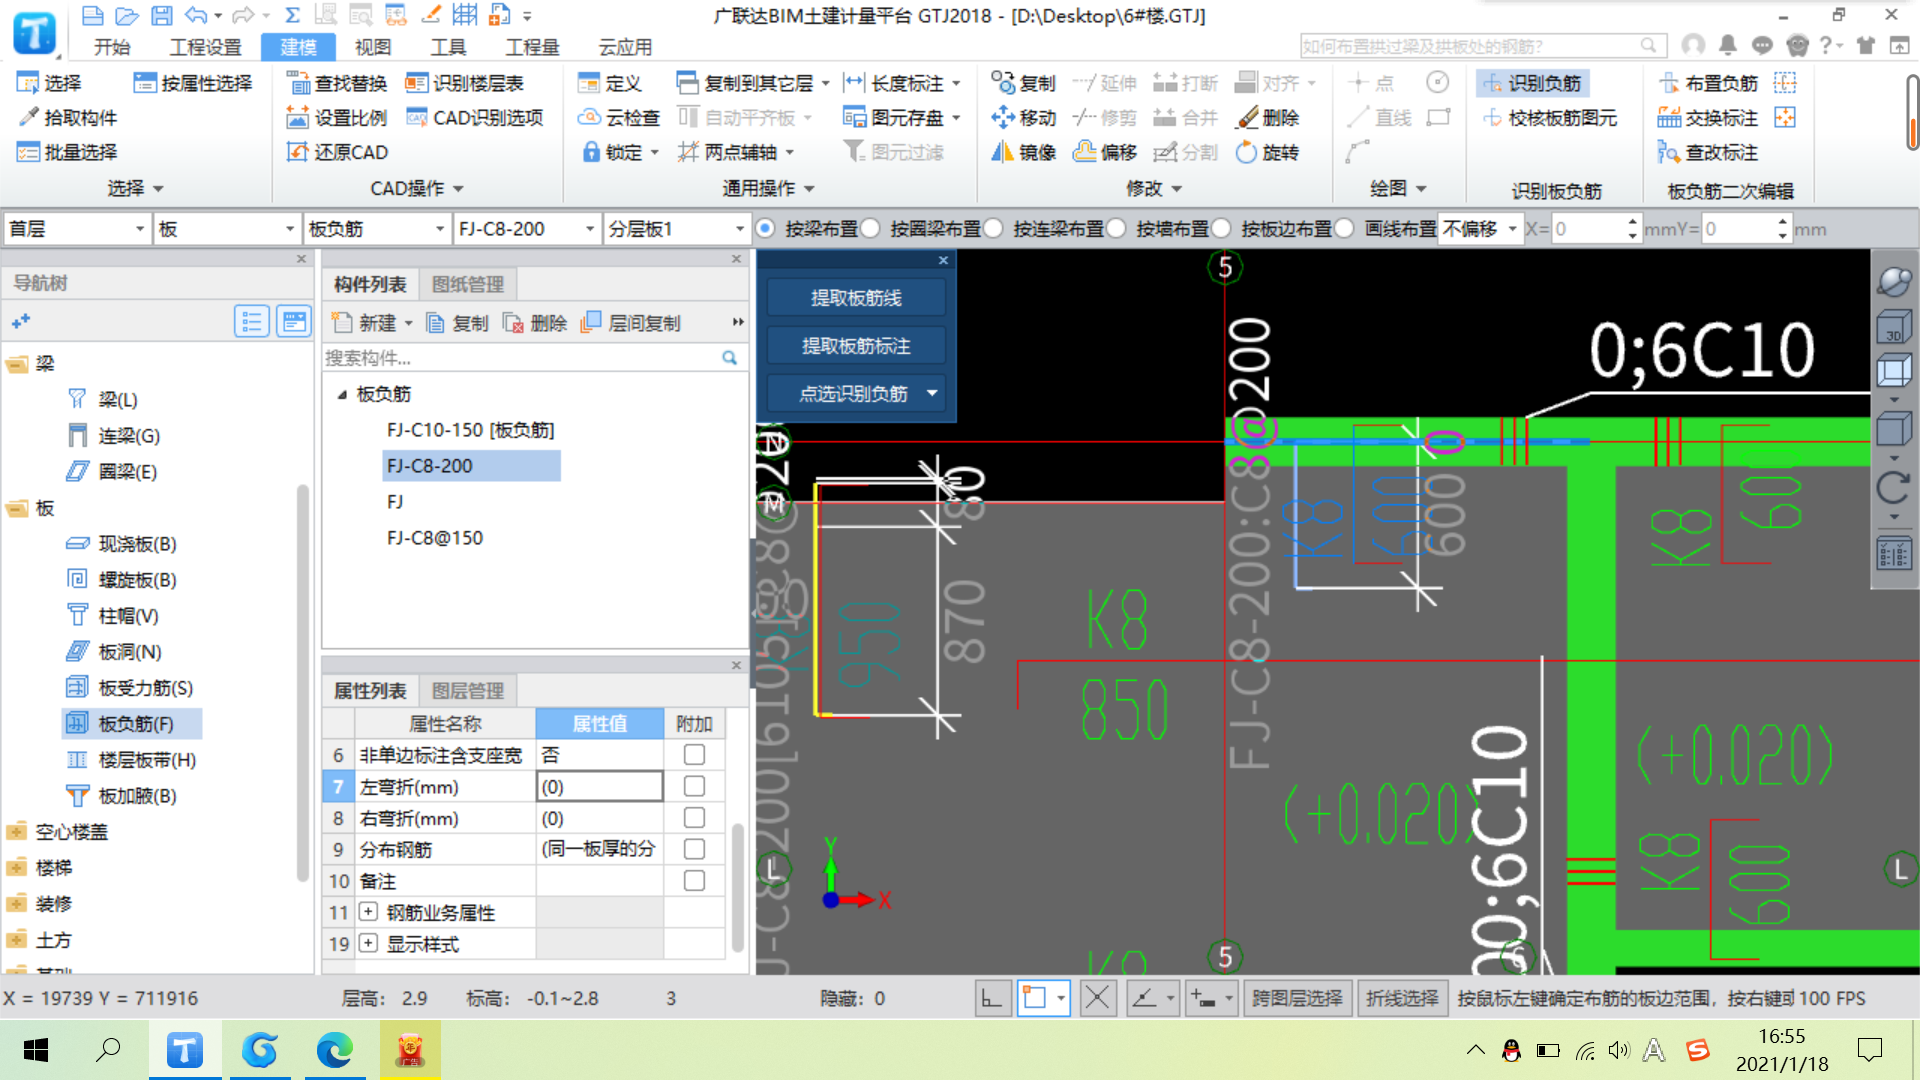The width and height of the screenshot is (1920, 1080).
Task: Click 提取板筋线 button
Action: (856, 298)
